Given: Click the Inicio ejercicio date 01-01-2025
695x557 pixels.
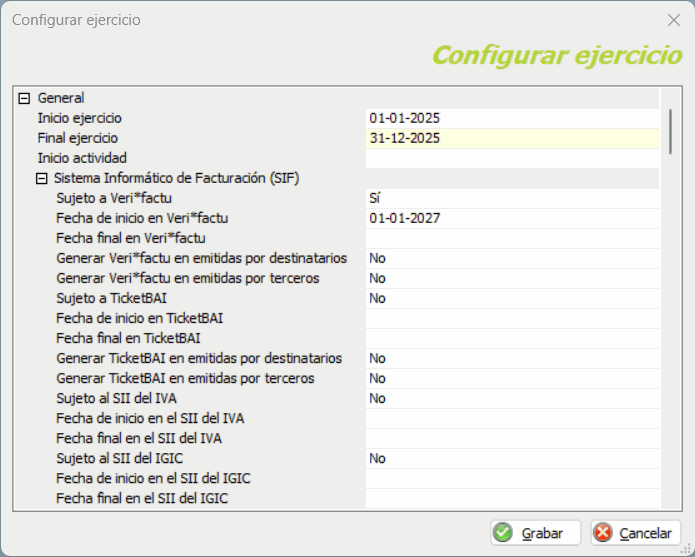Looking at the screenshot, I should click(x=512, y=118).
